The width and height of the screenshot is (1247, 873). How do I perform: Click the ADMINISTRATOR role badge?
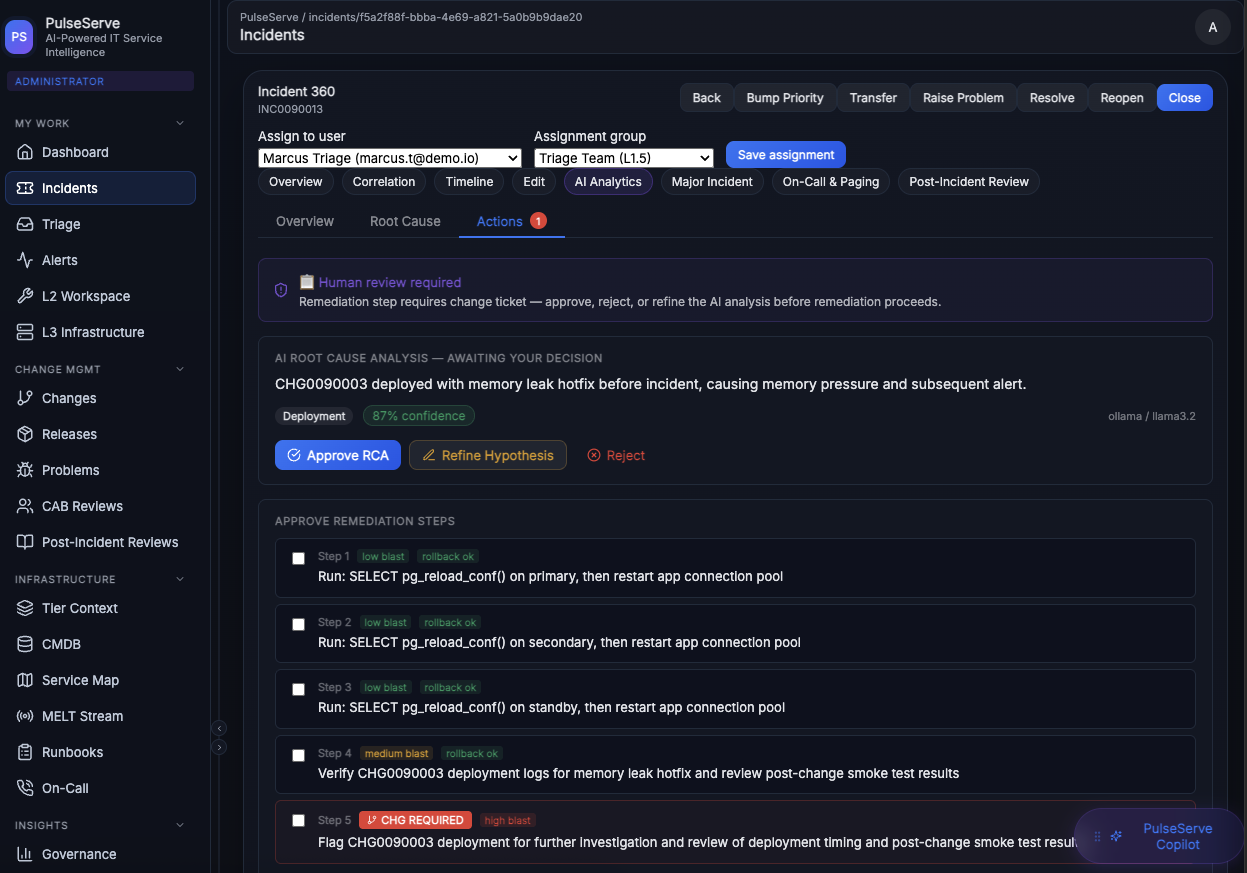100,82
